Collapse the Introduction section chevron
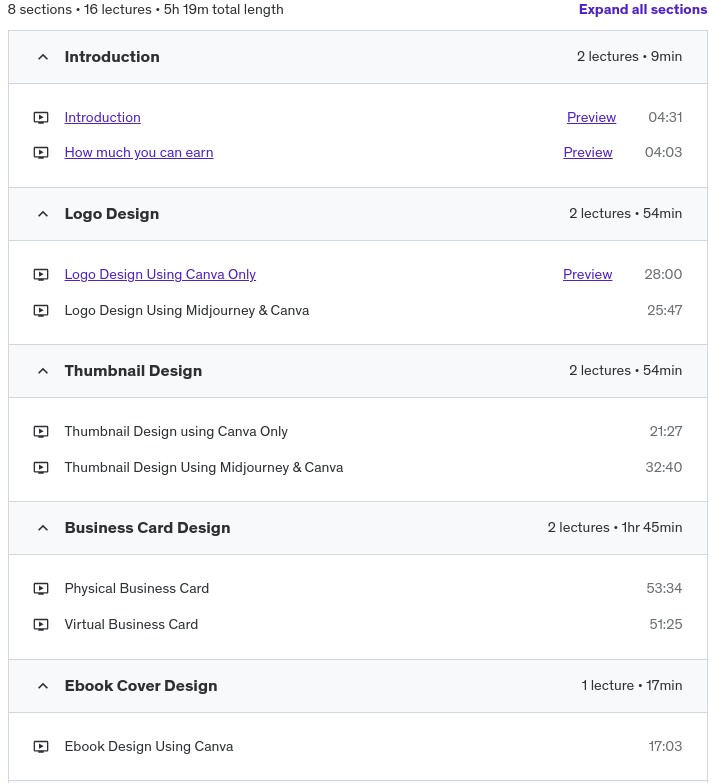The height and width of the screenshot is (783, 713). click(x=43, y=57)
